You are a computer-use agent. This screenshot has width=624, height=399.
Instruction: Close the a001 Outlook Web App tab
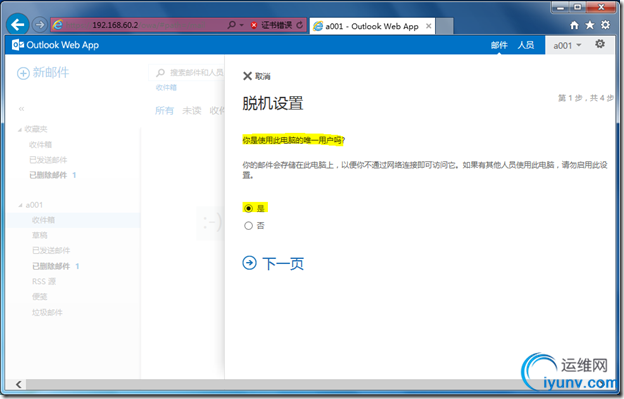429,26
